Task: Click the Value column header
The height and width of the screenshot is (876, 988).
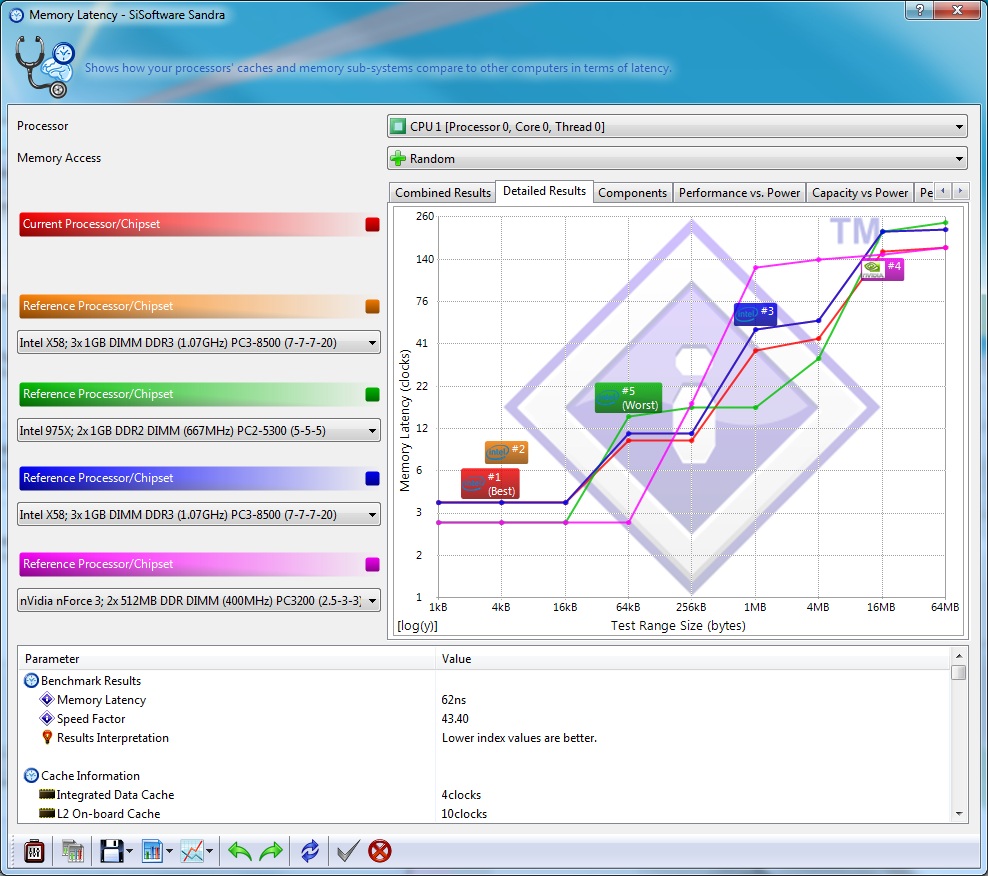Action: click(693, 659)
